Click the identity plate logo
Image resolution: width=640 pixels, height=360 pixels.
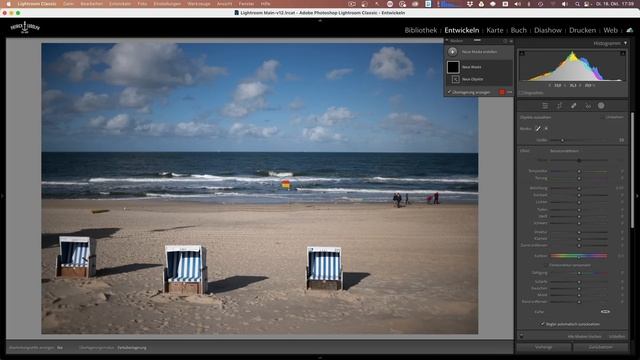(x=25, y=27)
